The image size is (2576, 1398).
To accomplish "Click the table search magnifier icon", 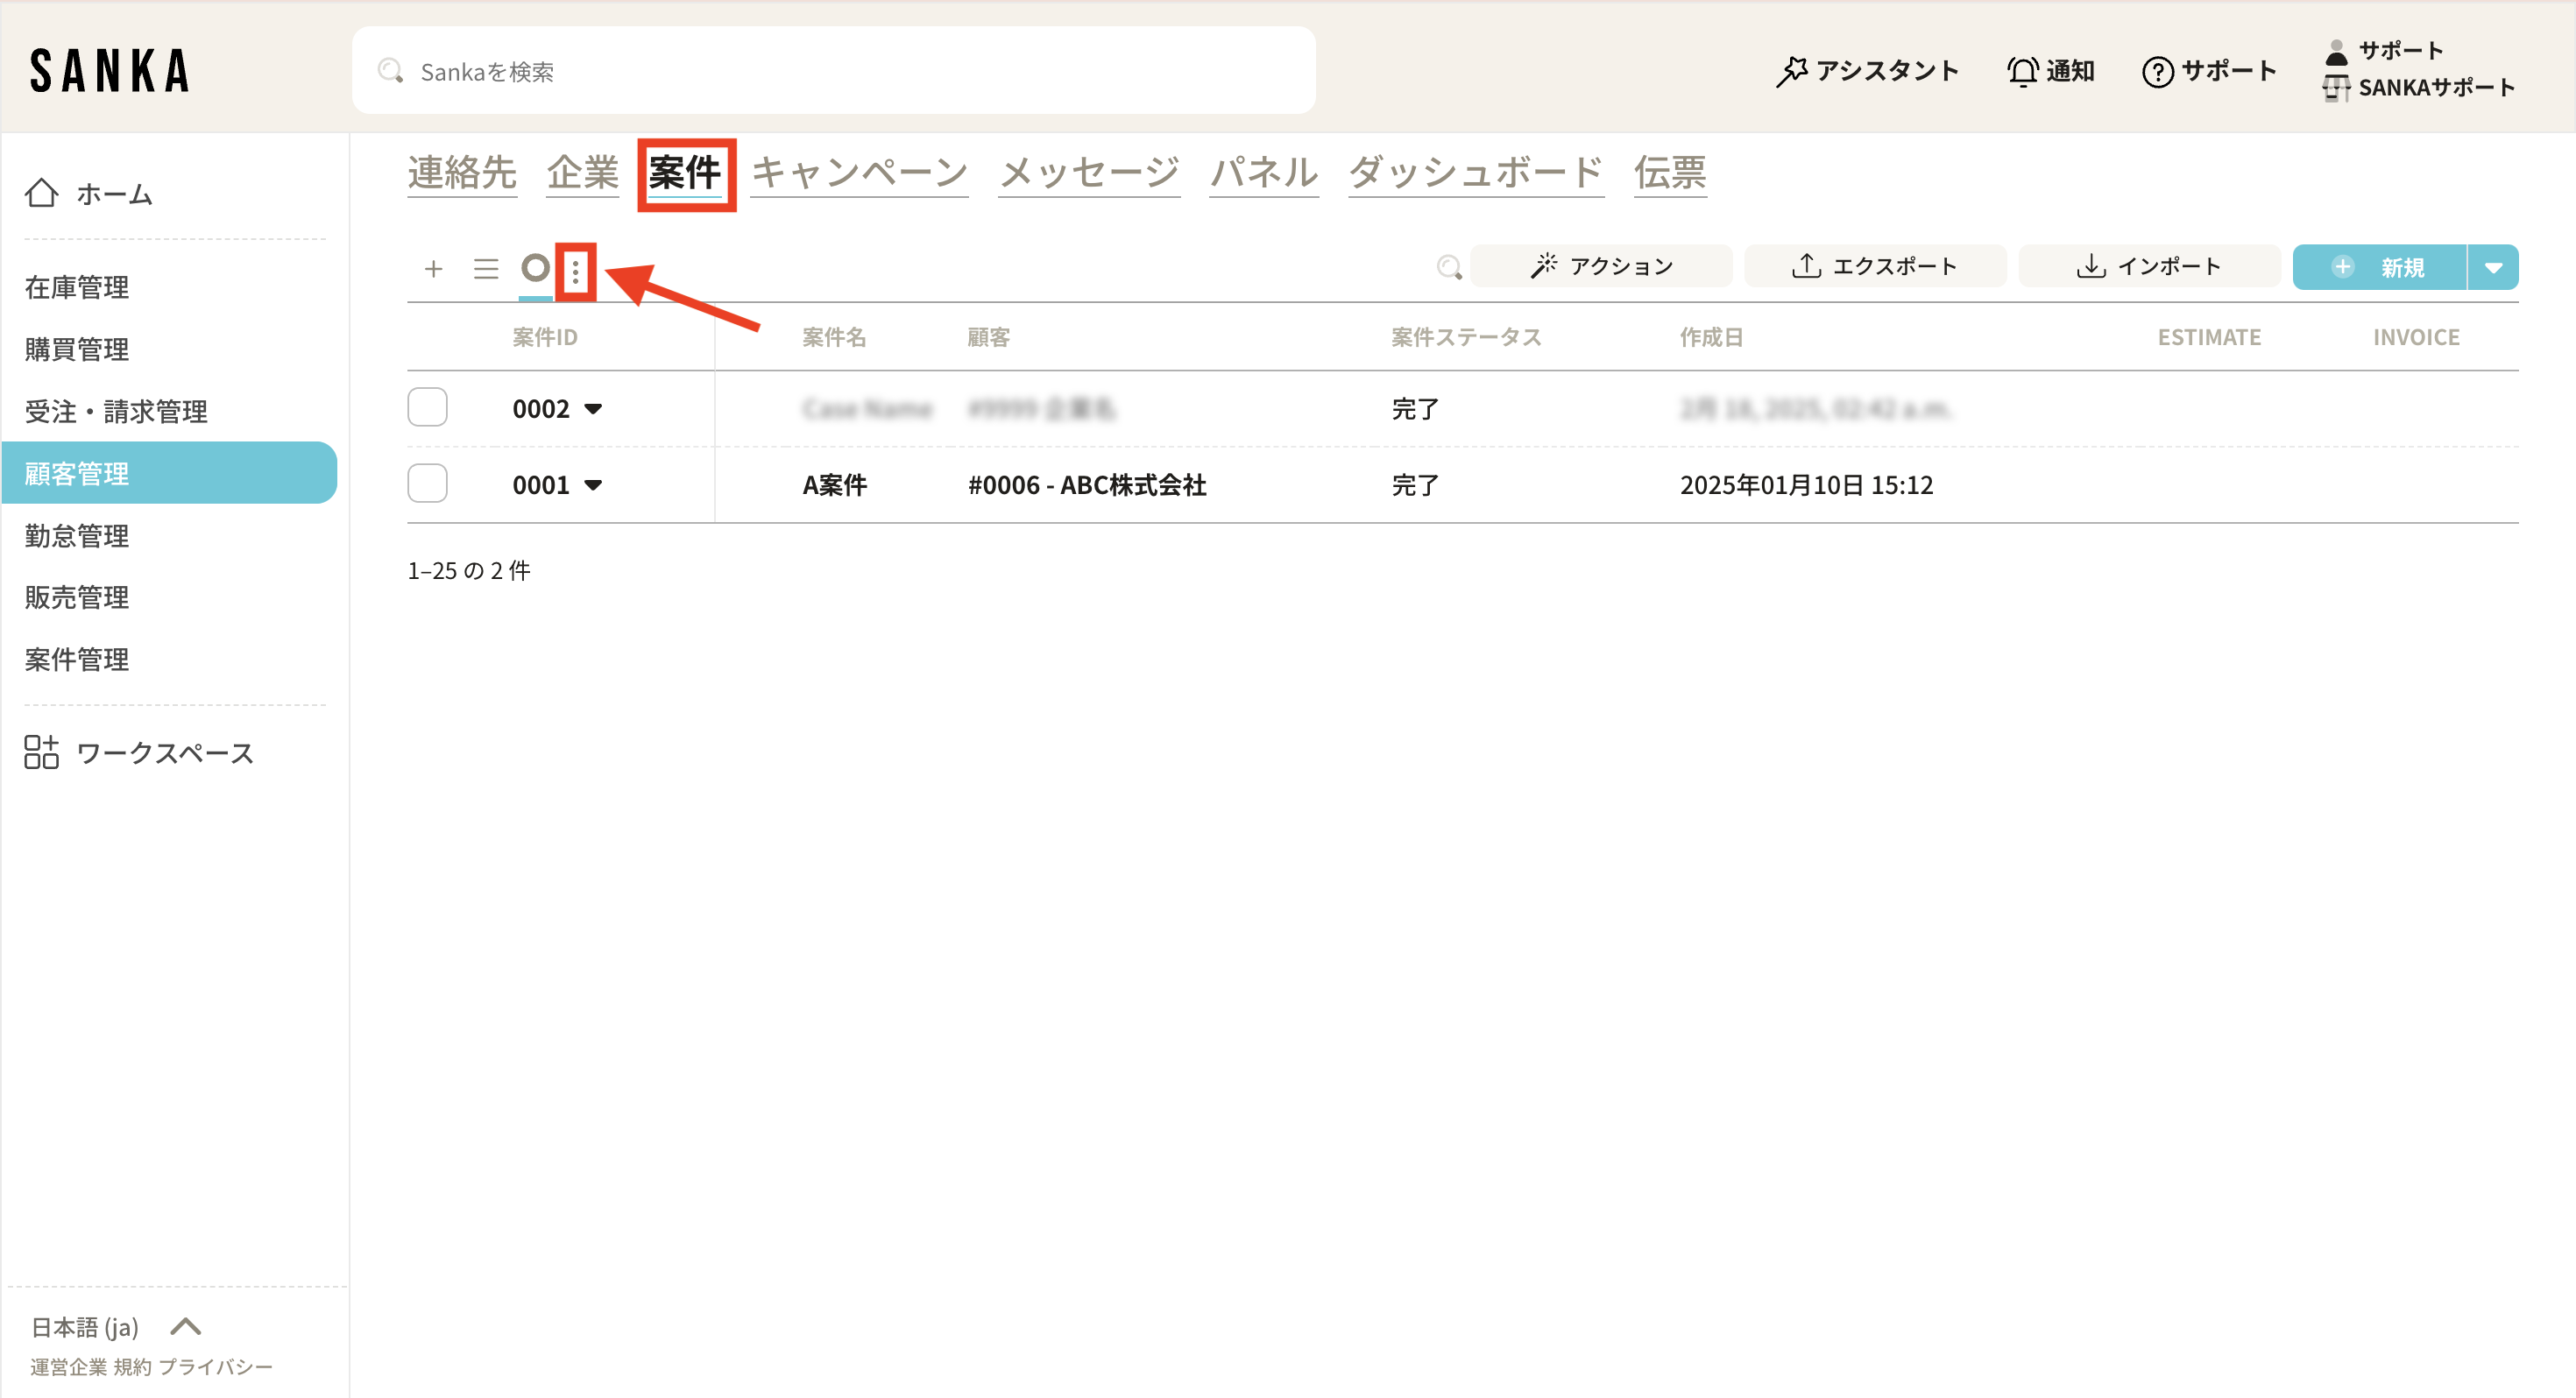I will [x=1448, y=266].
